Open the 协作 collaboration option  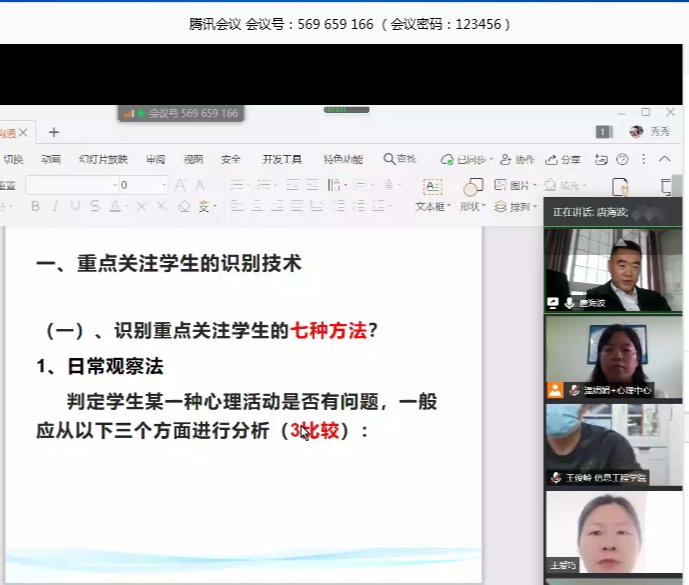[518, 159]
